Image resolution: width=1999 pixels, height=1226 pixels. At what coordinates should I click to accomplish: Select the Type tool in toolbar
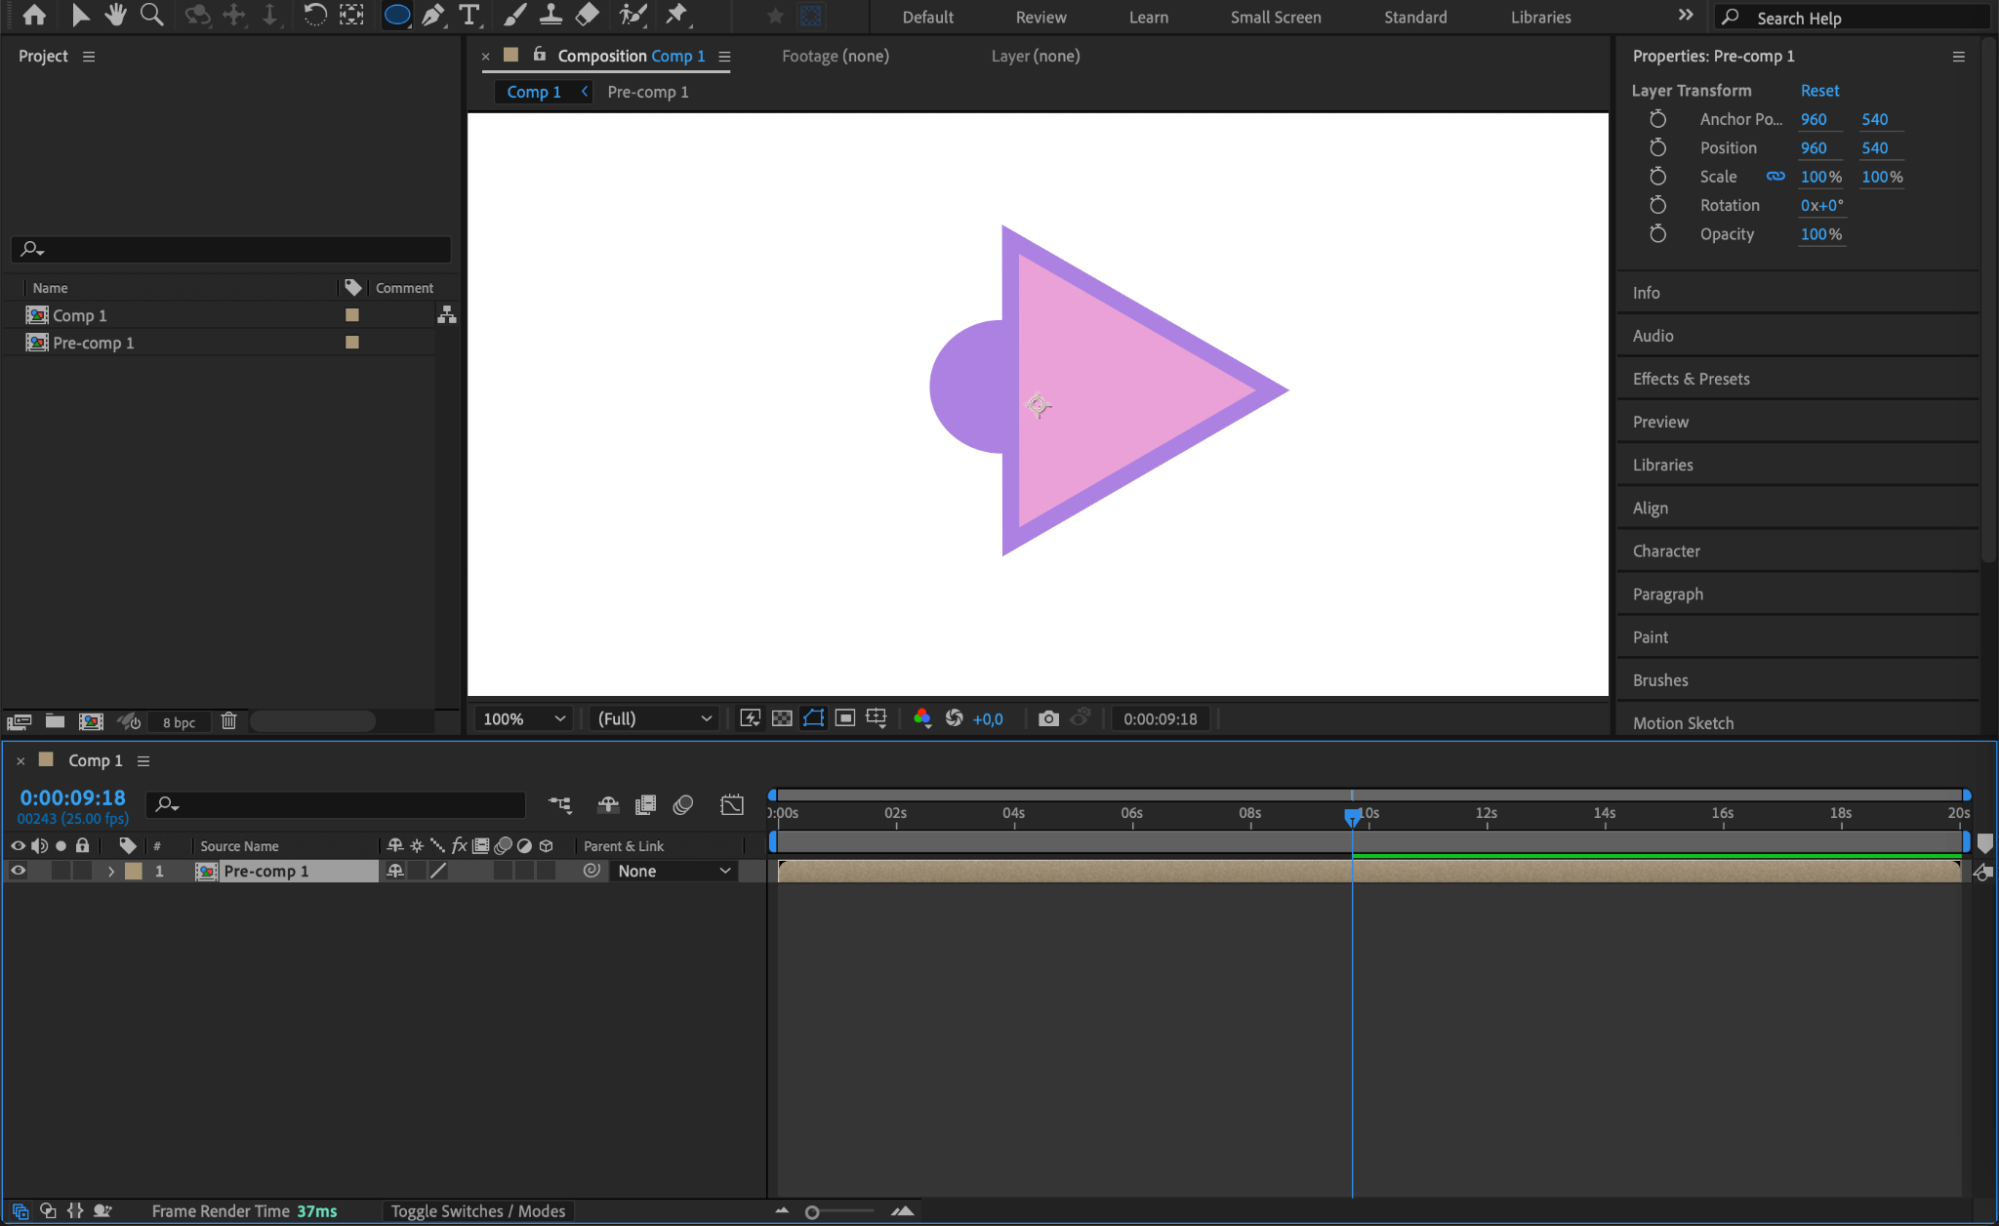pyautogui.click(x=468, y=15)
